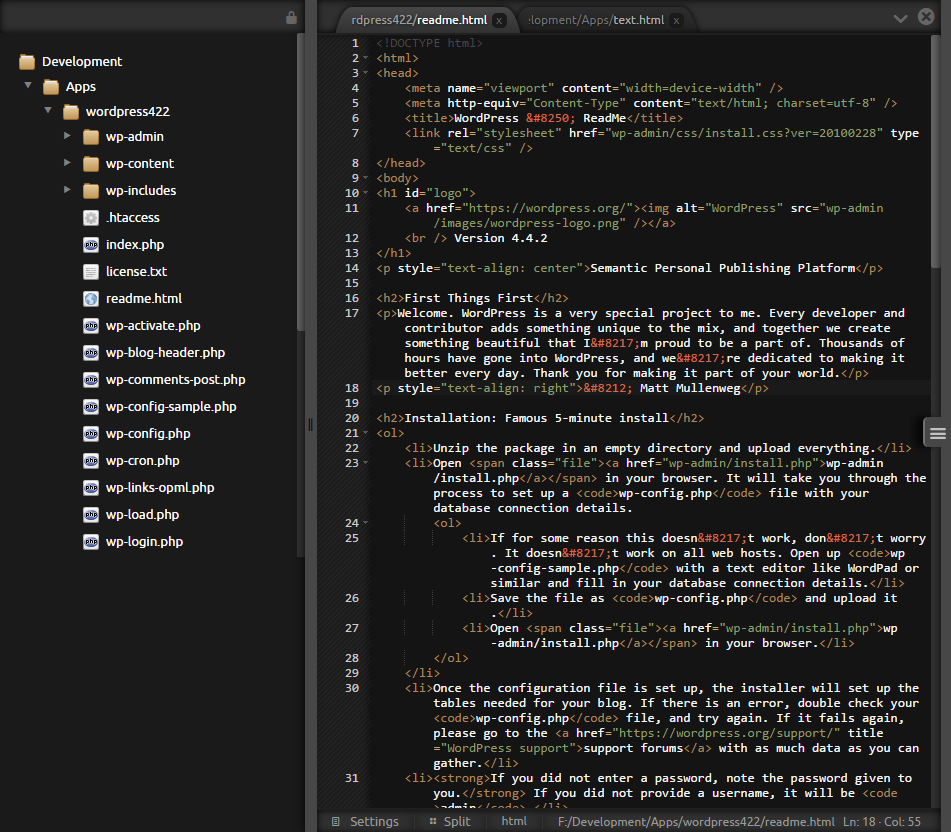
Task: Expand the wp-admin folder
Action: (67, 136)
